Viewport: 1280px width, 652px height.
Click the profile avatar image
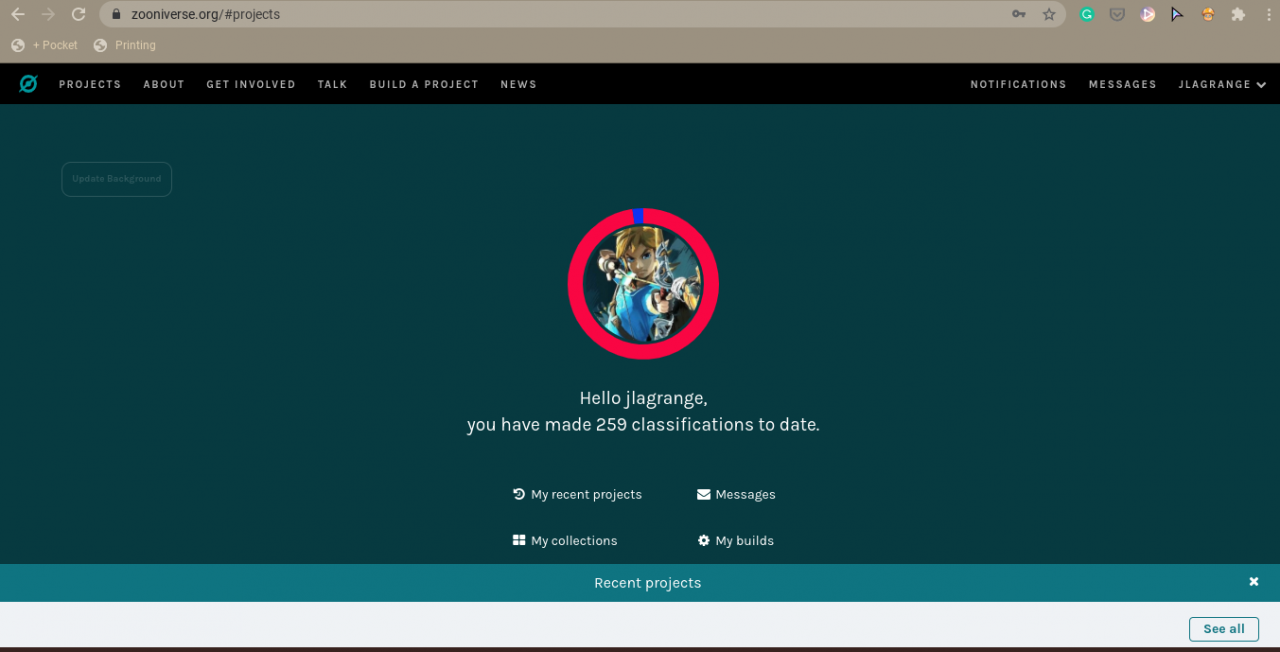point(643,284)
